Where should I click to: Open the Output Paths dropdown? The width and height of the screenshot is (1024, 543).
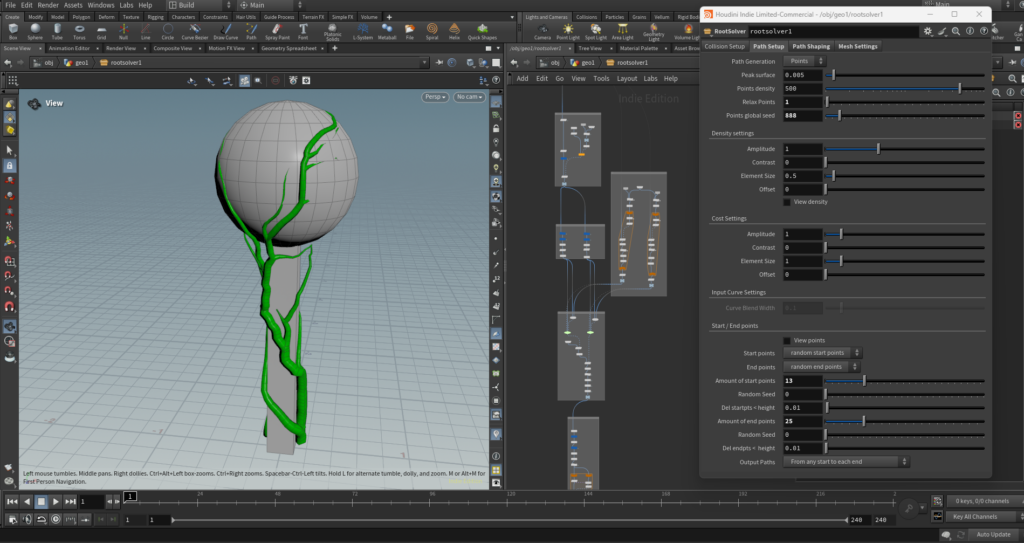point(847,462)
